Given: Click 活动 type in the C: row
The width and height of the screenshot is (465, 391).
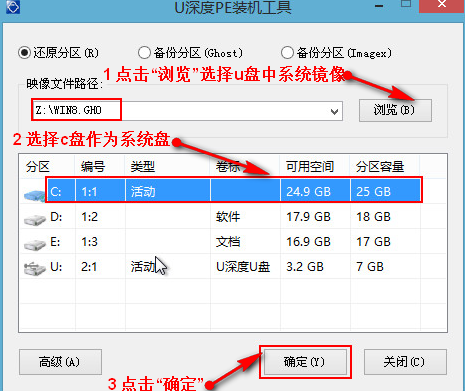Looking at the screenshot, I should pyautogui.click(x=143, y=192).
